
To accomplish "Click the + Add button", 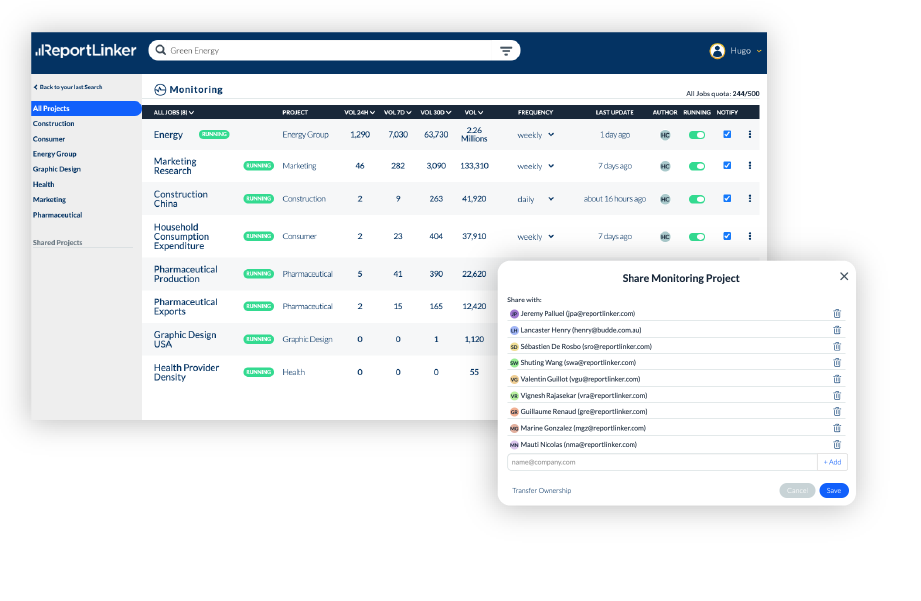I will coord(832,462).
